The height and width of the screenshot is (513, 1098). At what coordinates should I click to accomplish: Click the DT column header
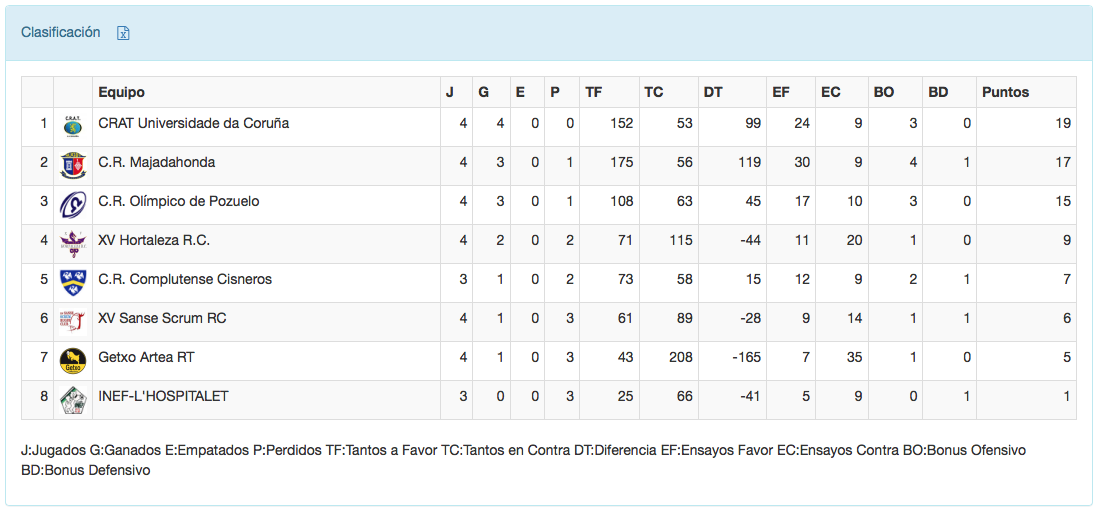713,92
